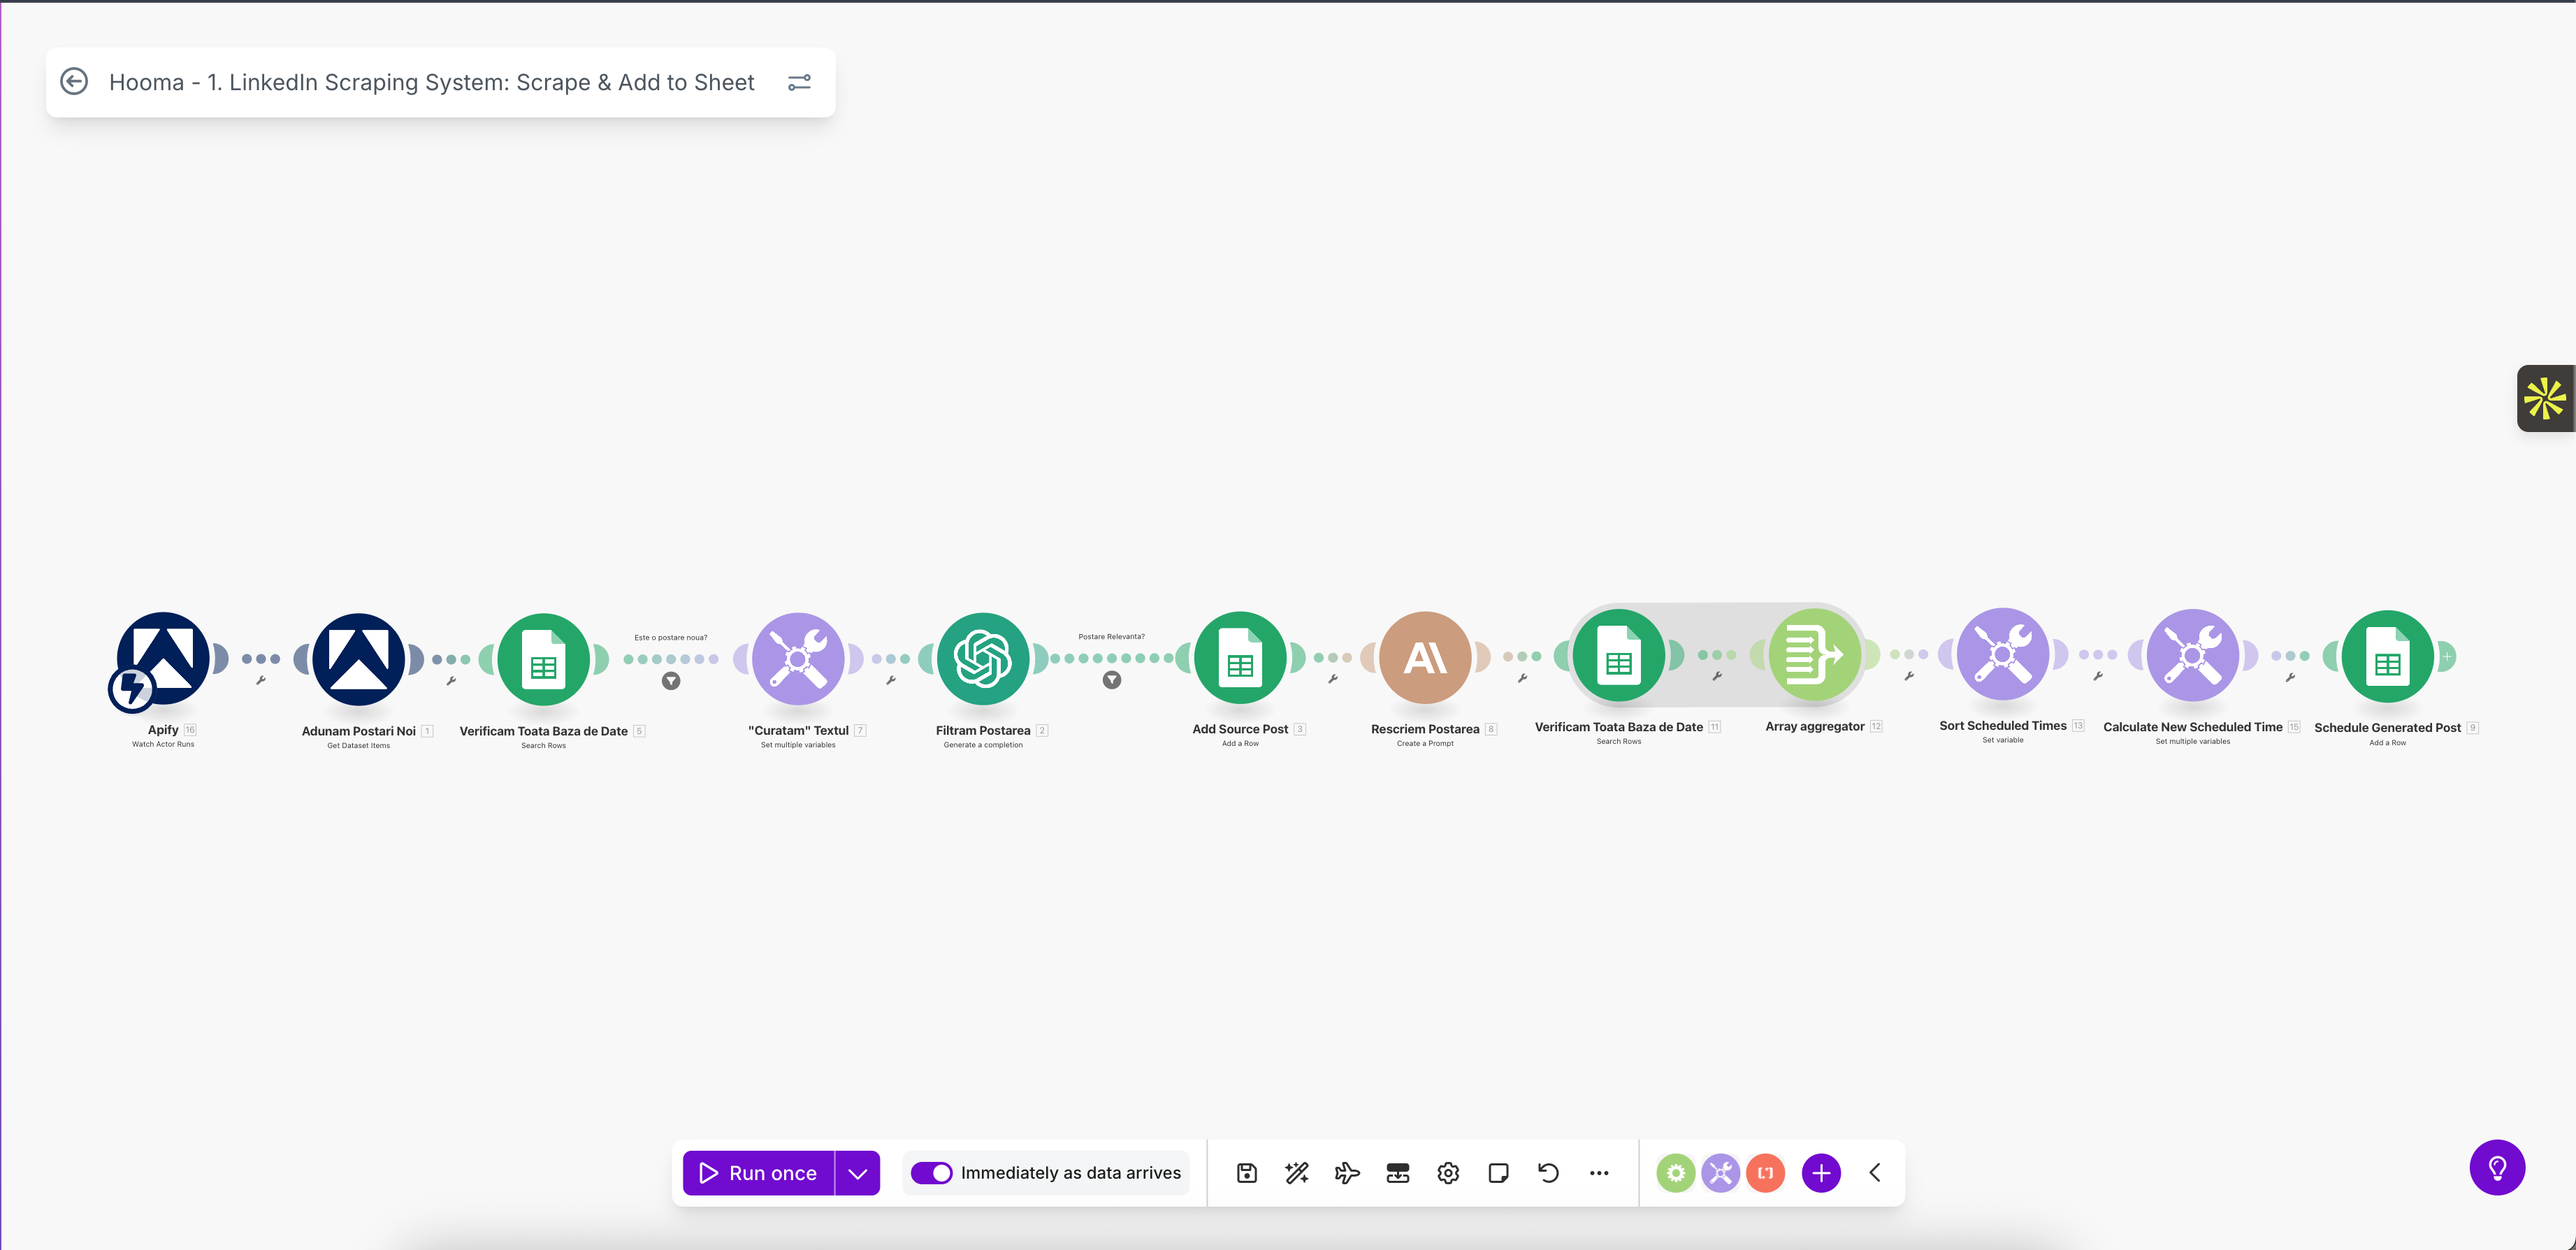Screen dimensions: 2576x1250
Task: Select the Filtram Postarea OpenAI module
Action: (982, 659)
